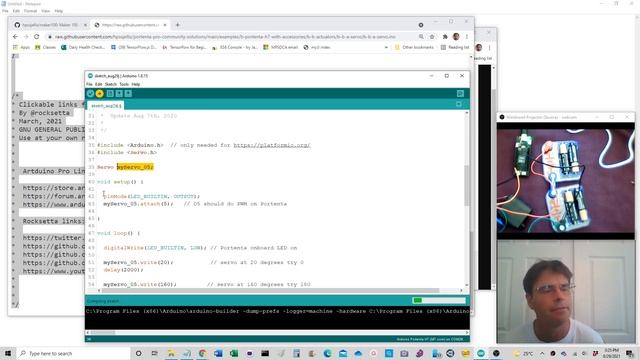Open Task View from the taskbar
The width and height of the screenshot is (640, 360).
154,353
